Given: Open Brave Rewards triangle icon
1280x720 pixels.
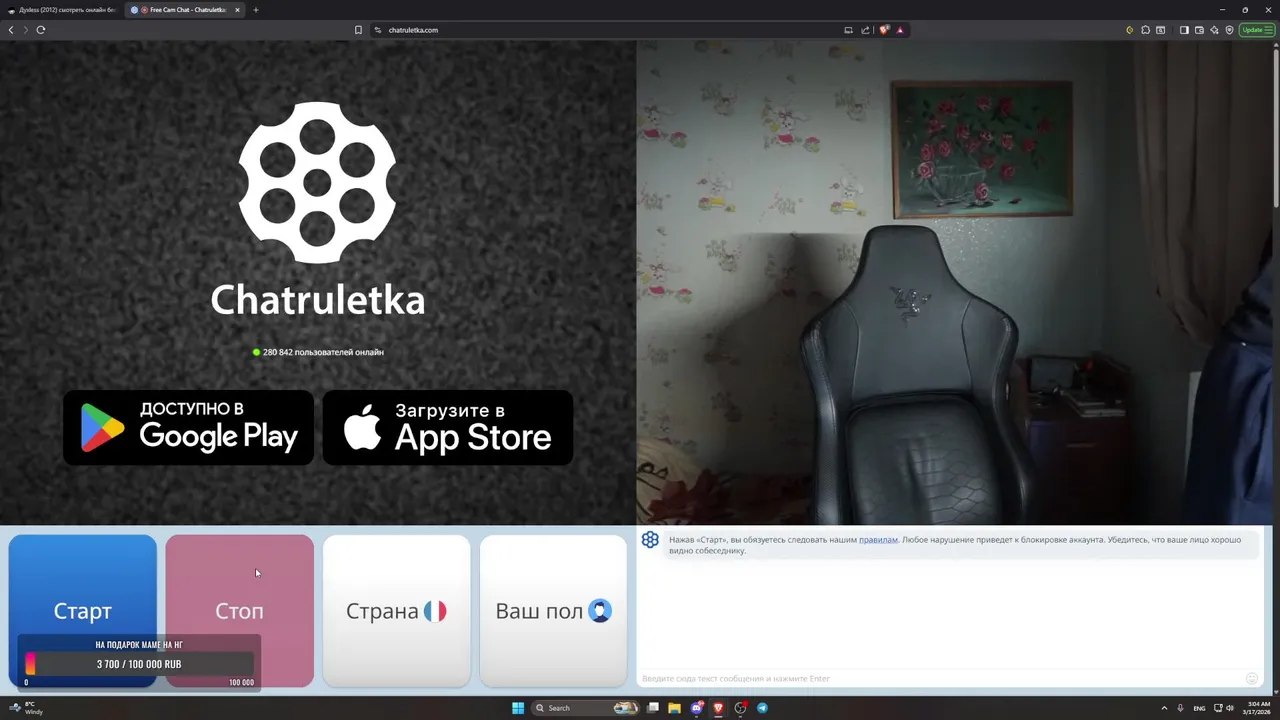Looking at the screenshot, I should (900, 30).
